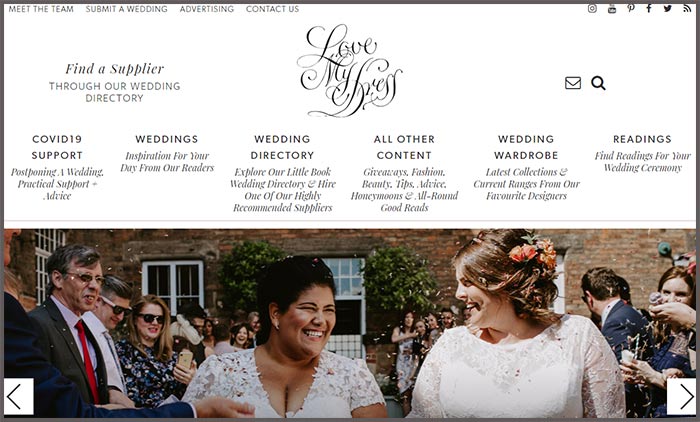
Task: Open the Meet The Team page
Action: [x=41, y=9]
